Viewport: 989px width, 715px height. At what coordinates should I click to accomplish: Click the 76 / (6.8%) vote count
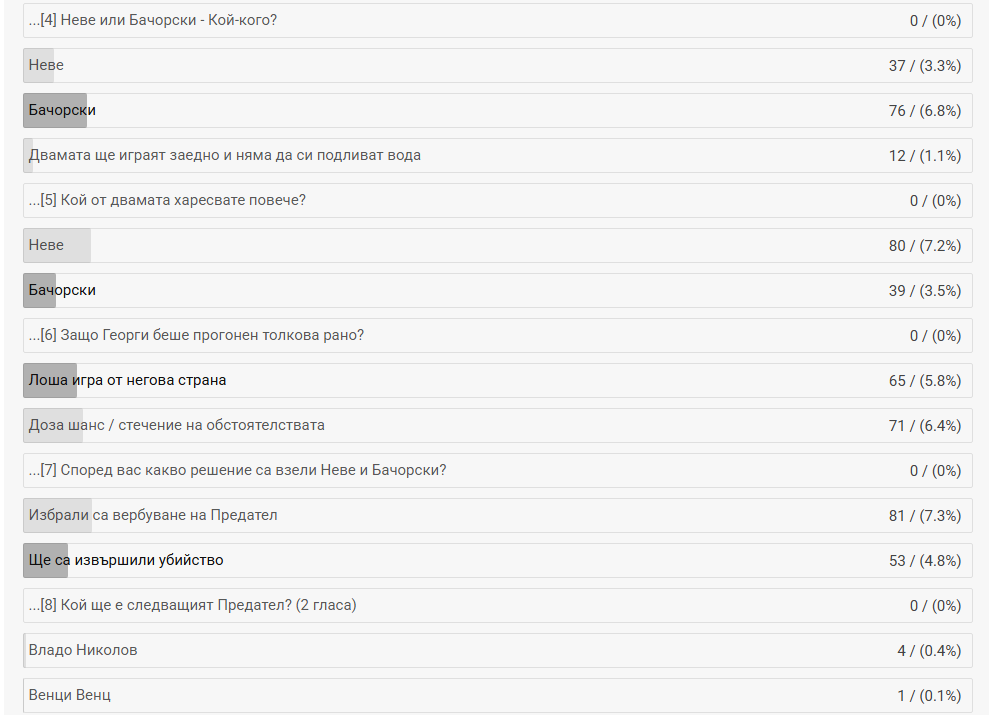(924, 110)
